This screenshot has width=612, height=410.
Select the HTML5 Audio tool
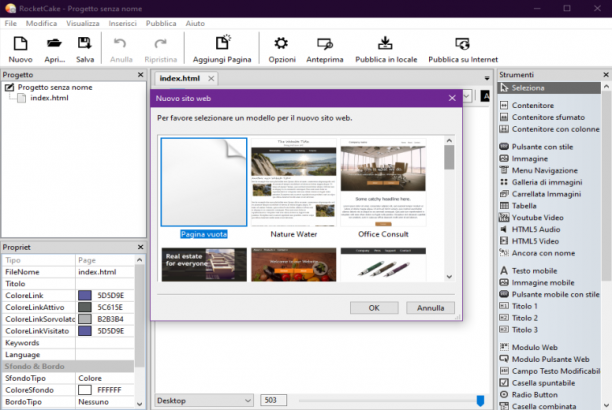coord(530,229)
